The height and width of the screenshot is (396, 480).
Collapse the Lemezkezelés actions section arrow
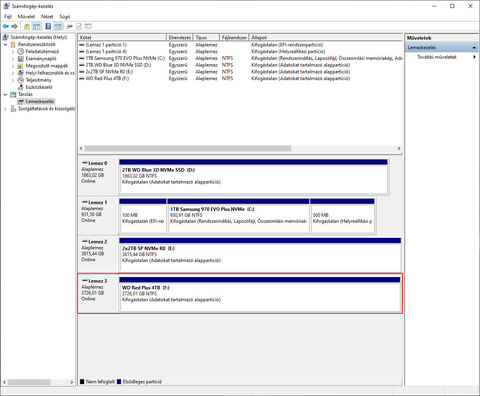click(474, 48)
